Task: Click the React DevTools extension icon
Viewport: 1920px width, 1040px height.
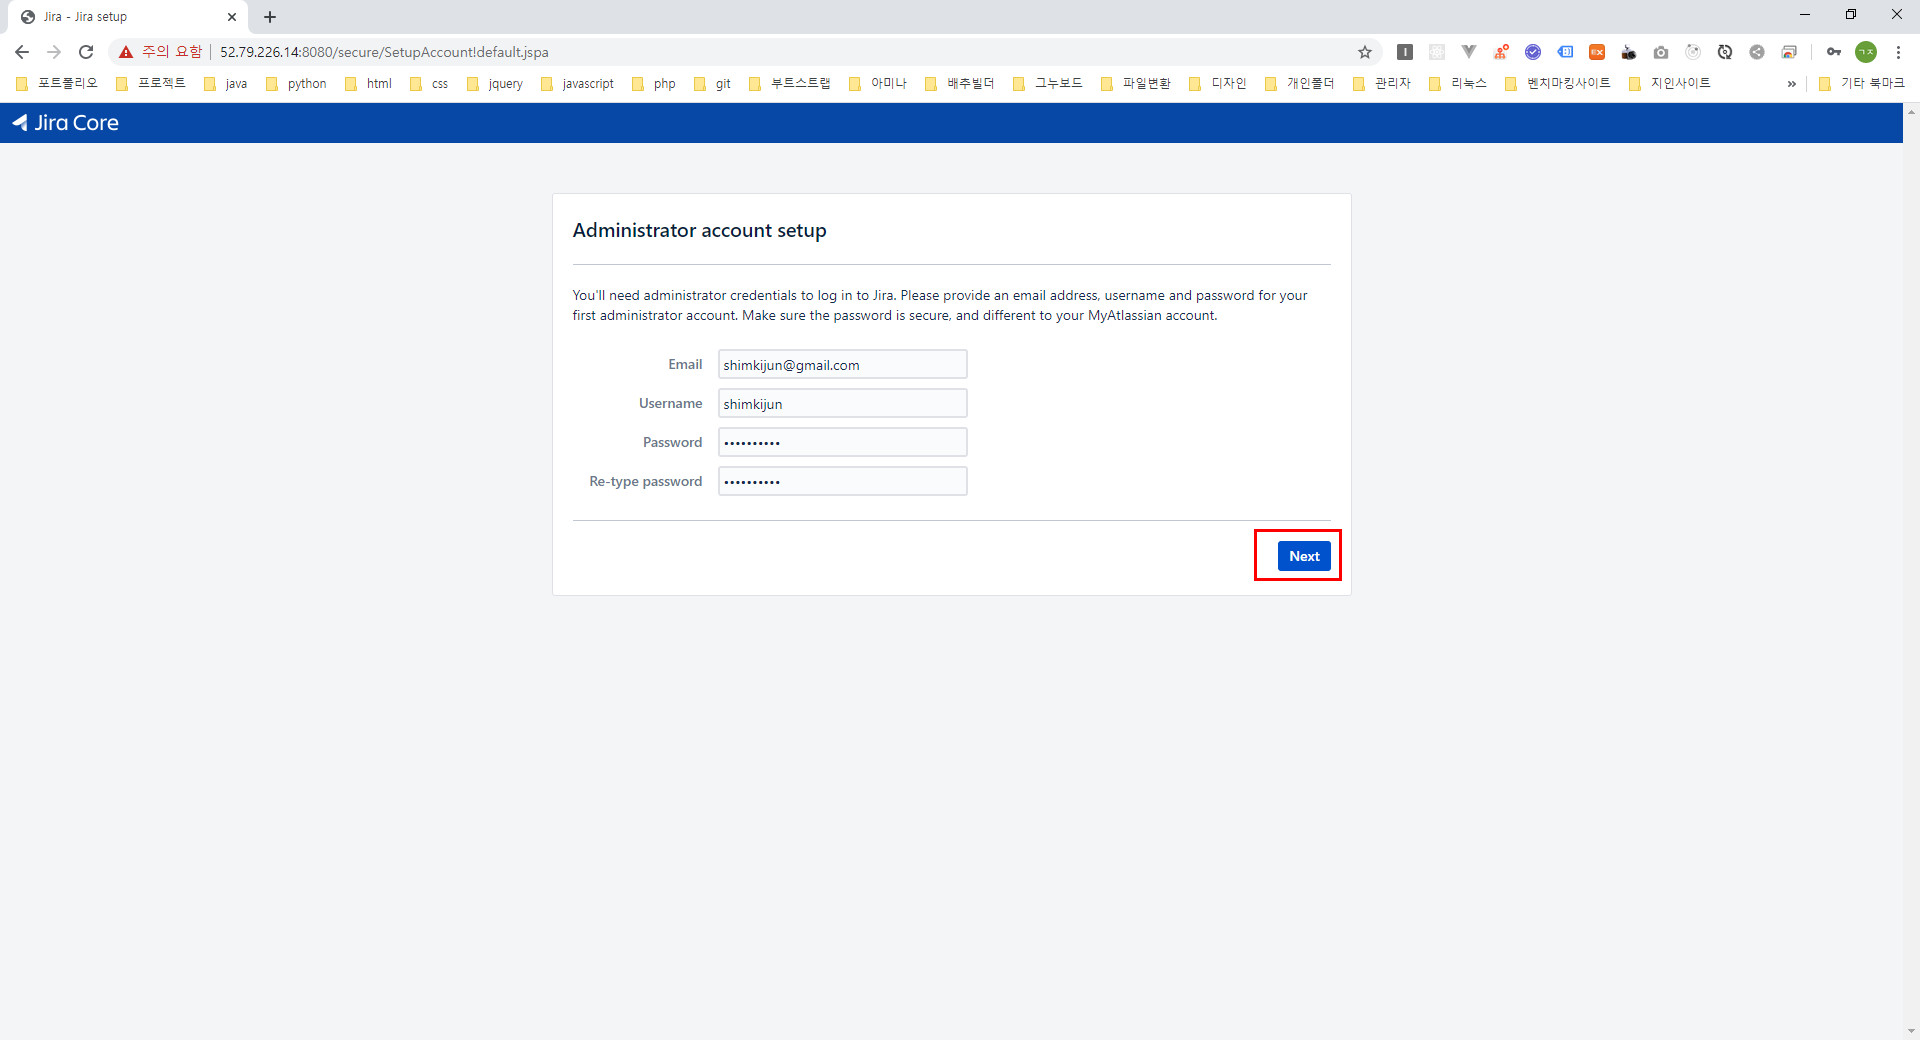Action: coord(1437,52)
